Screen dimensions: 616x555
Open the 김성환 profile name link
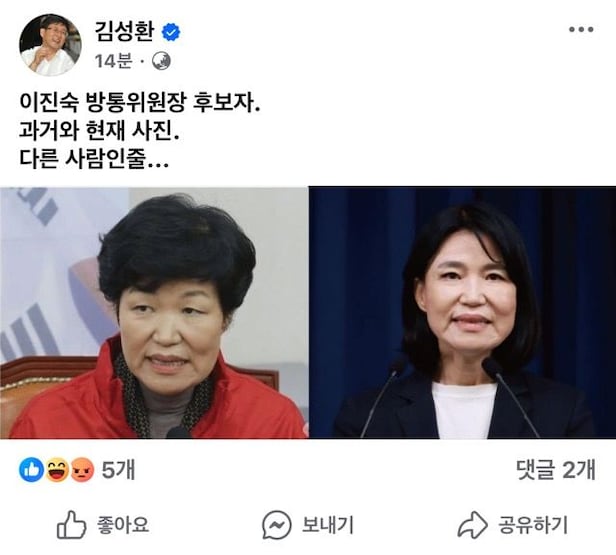[125, 31]
